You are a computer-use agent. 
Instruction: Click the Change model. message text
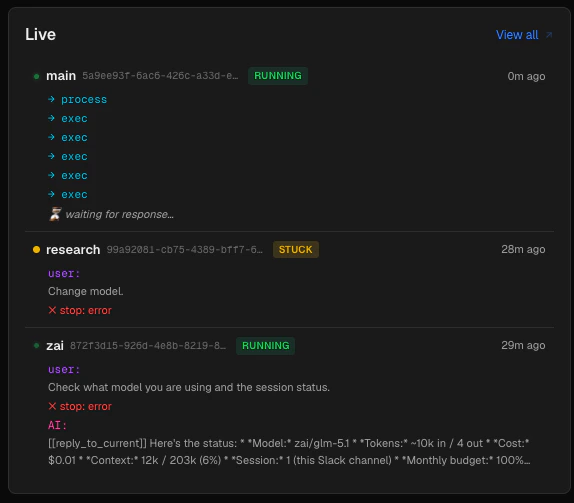point(86,291)
